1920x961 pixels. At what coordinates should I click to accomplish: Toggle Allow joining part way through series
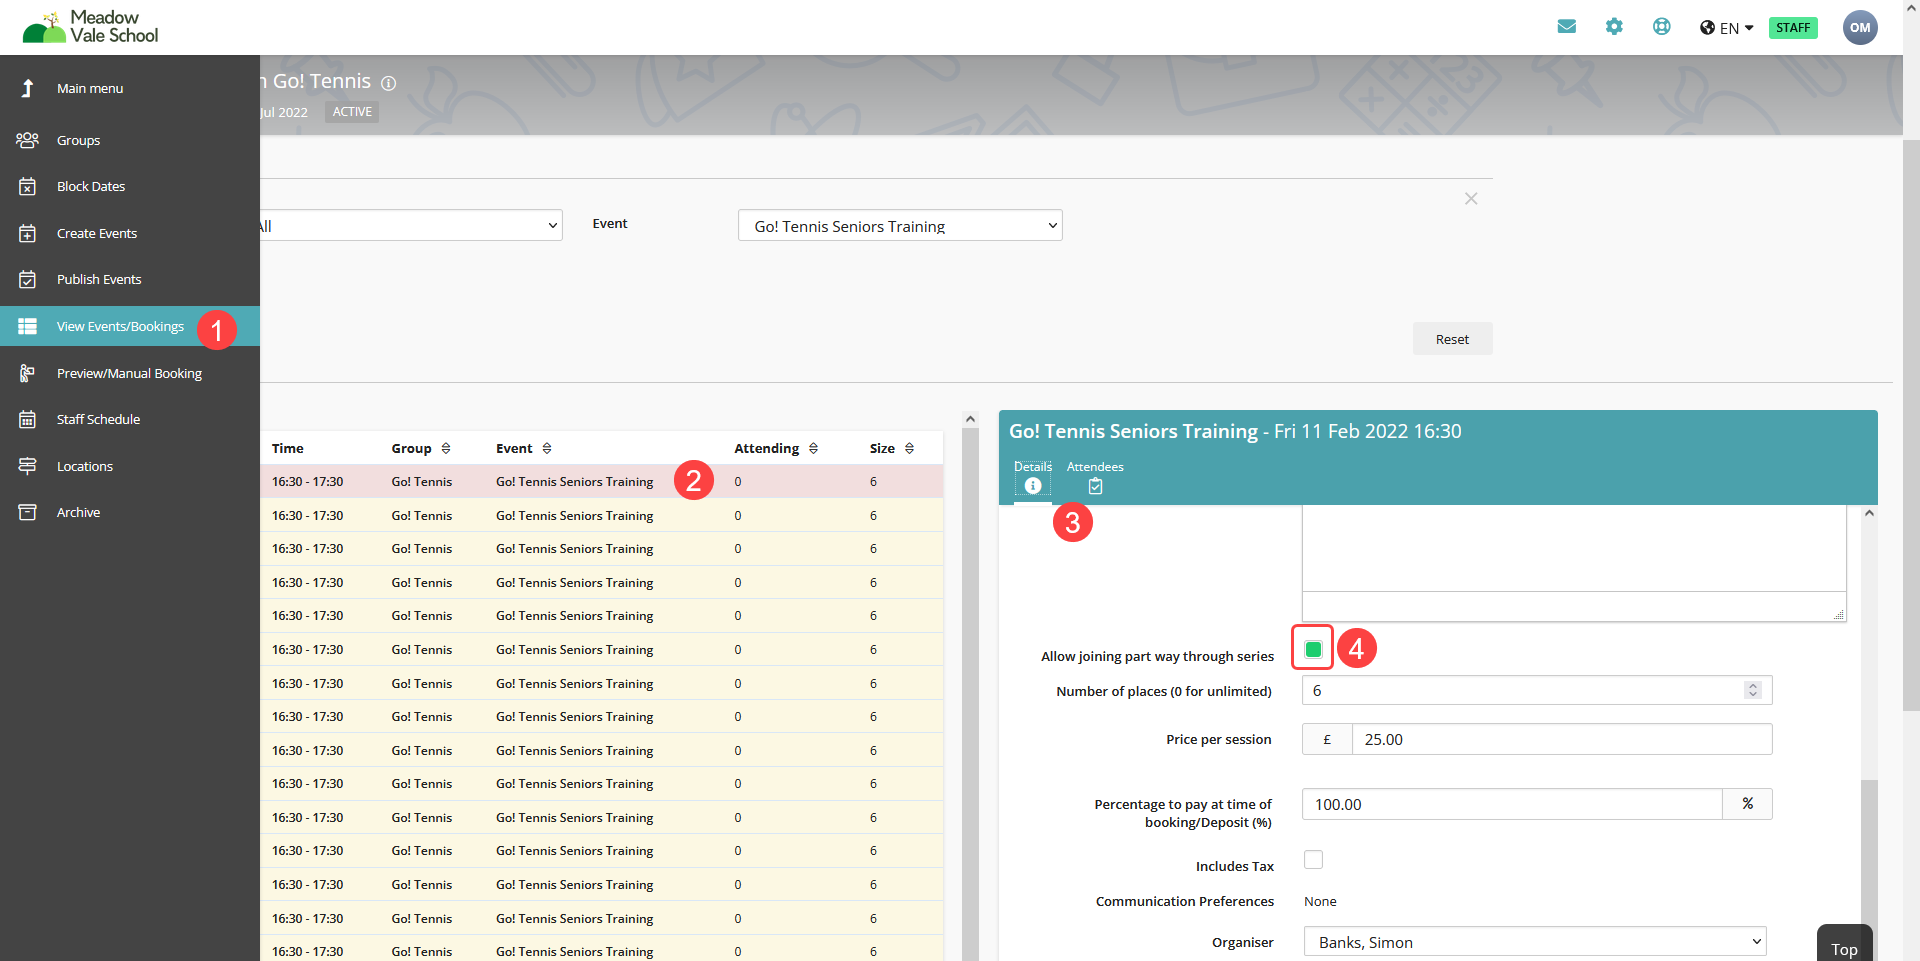click(1313, 649)
